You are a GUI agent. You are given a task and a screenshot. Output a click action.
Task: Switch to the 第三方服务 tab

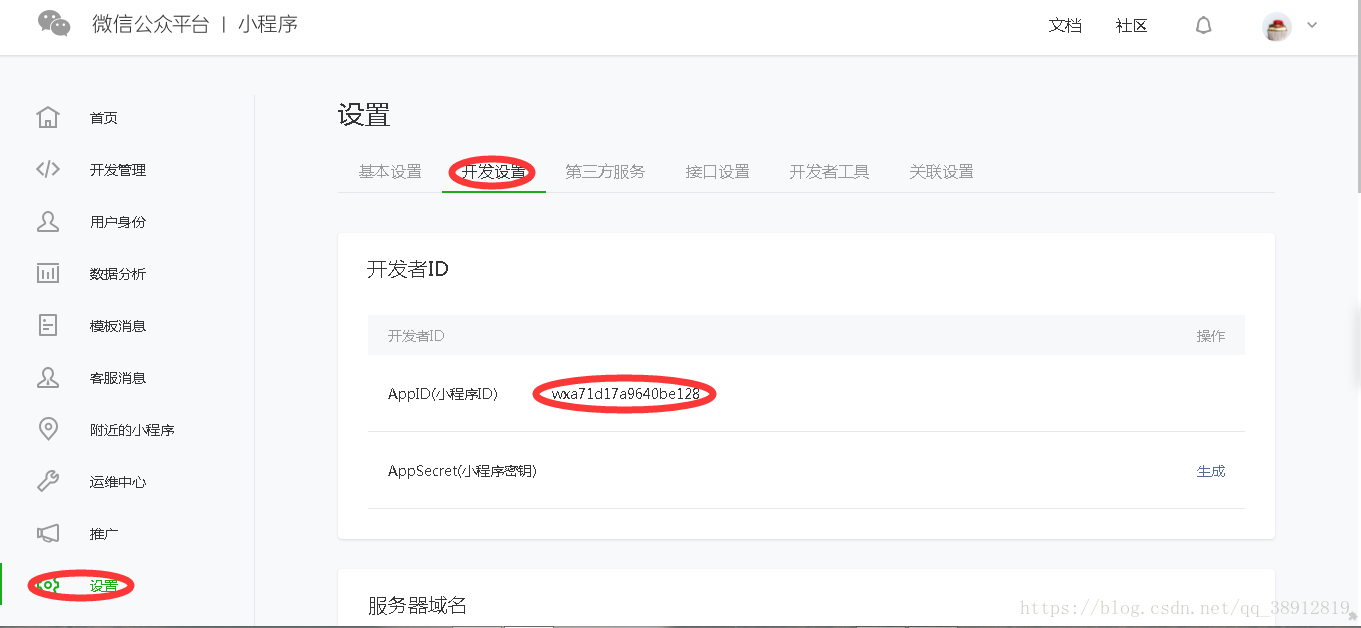pos(605,172)
